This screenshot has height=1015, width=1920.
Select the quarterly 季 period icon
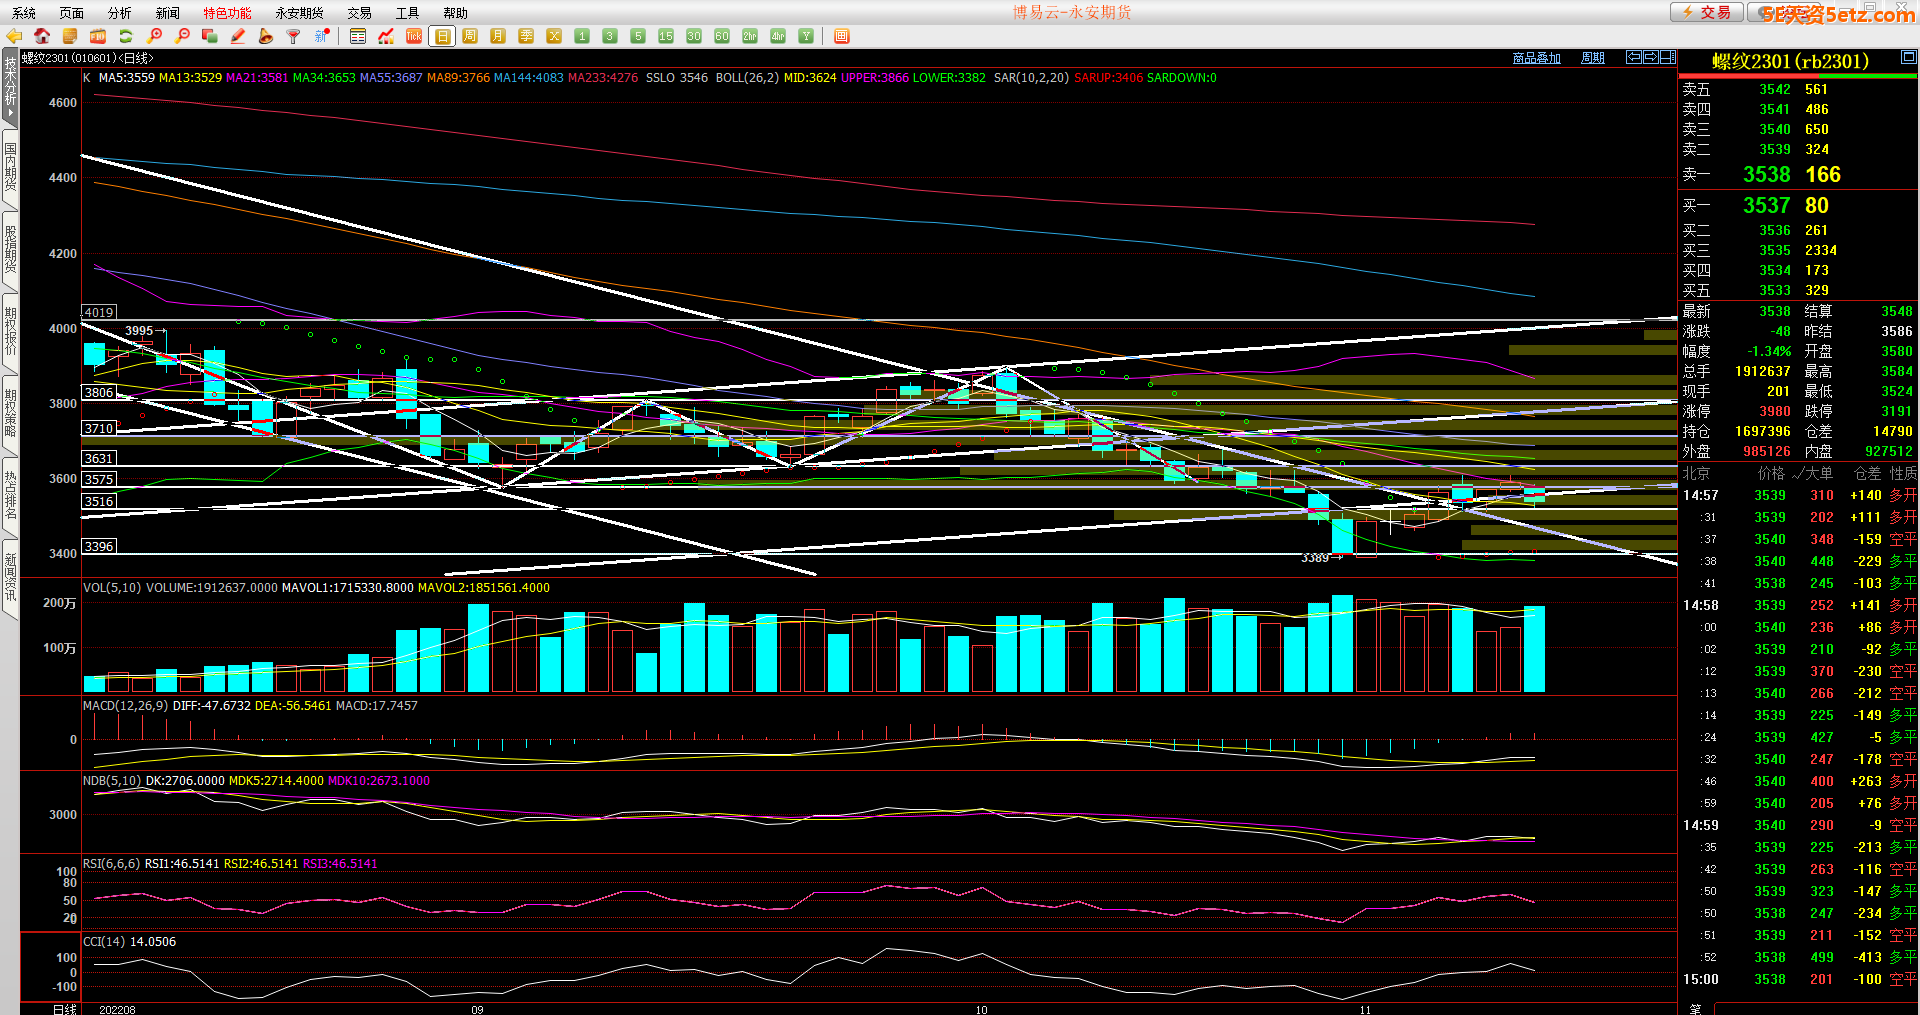(x=526, y=36)
